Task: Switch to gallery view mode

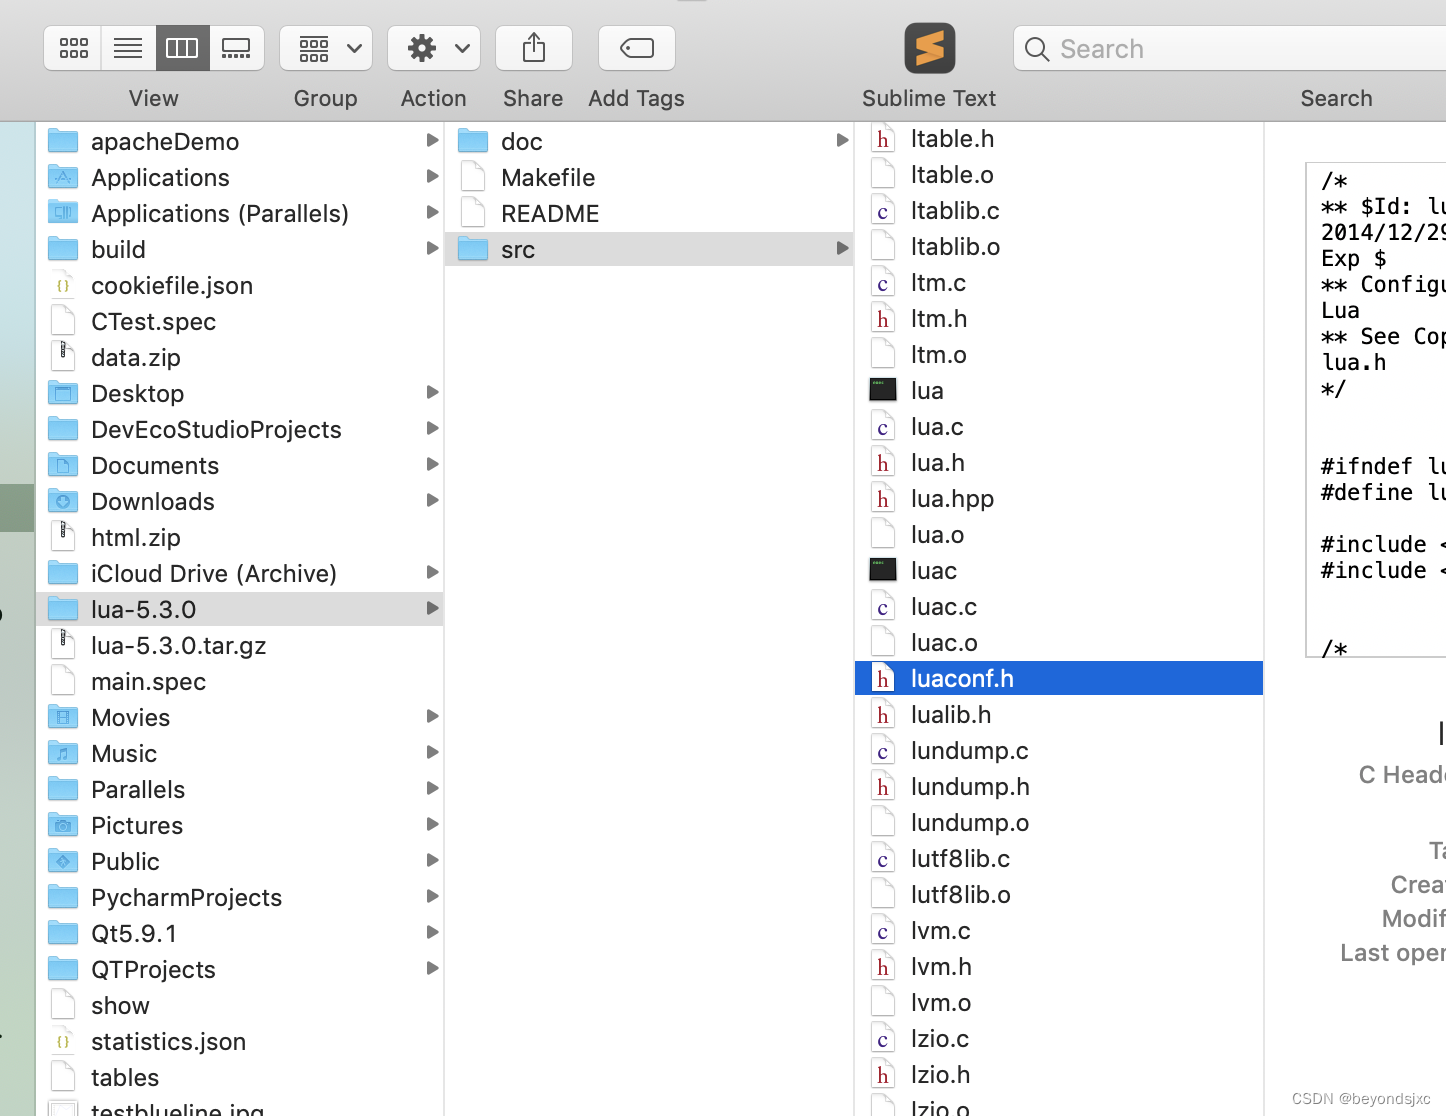Action: pyautogui.click(x=237, y=48)
